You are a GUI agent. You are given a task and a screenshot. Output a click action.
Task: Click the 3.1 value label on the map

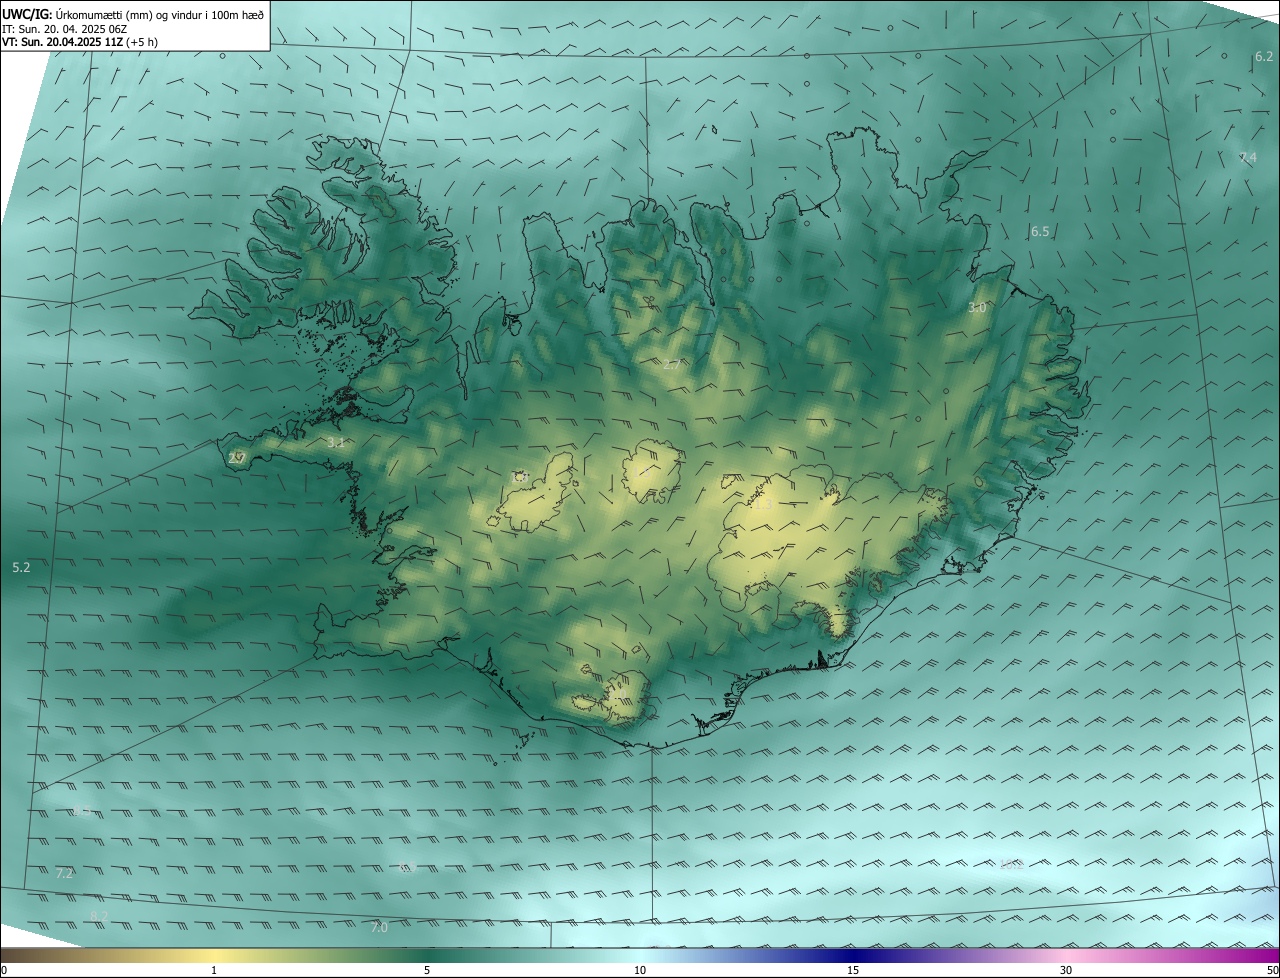pos(336,442)
